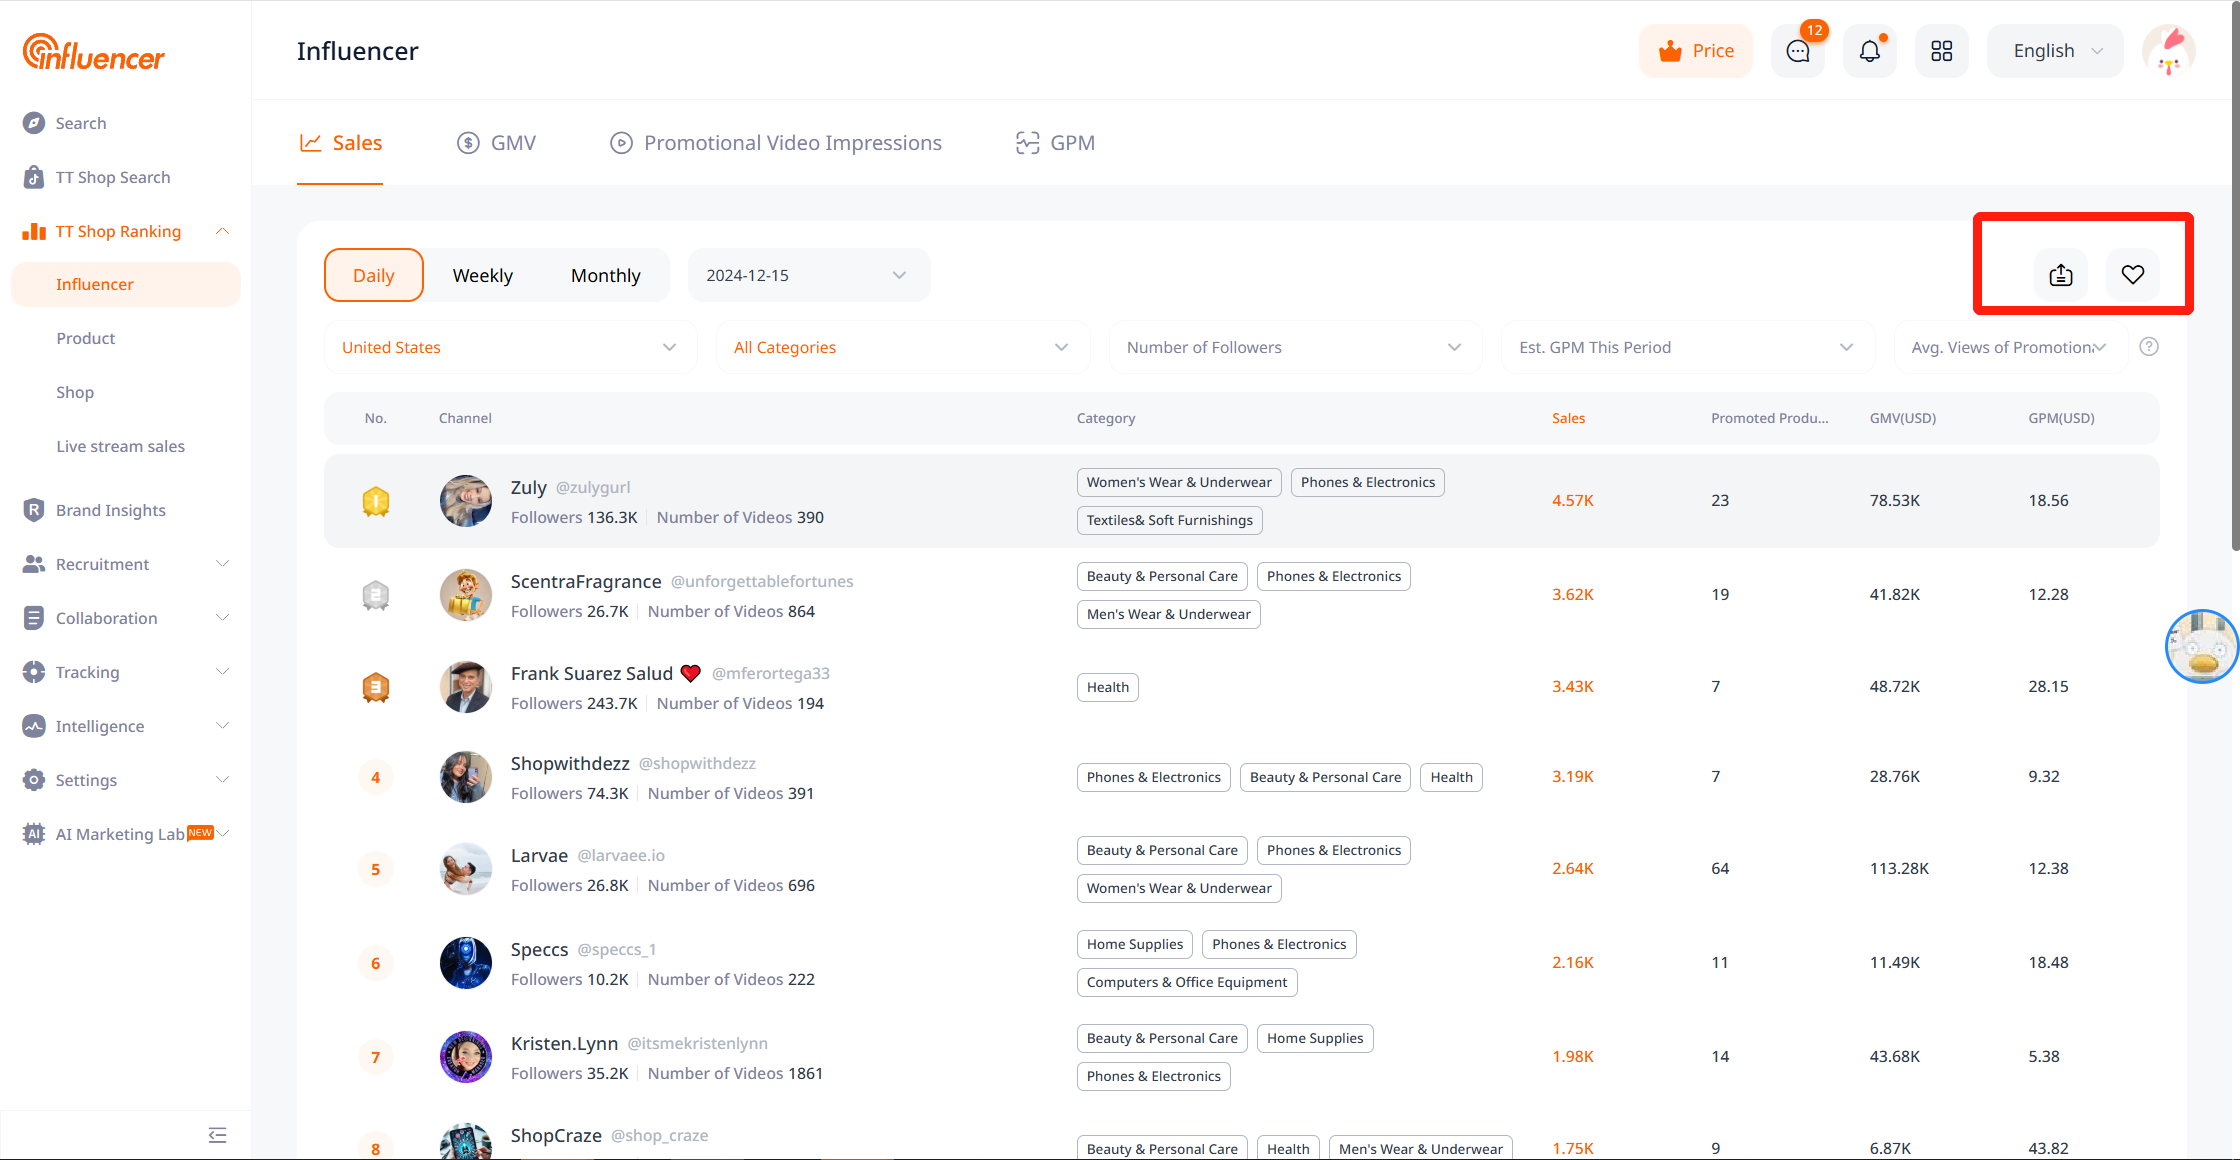Viewport: 2240px width, 1160px height.
Task: Switch to Weekly ranking period
Action: pos(482,275)
